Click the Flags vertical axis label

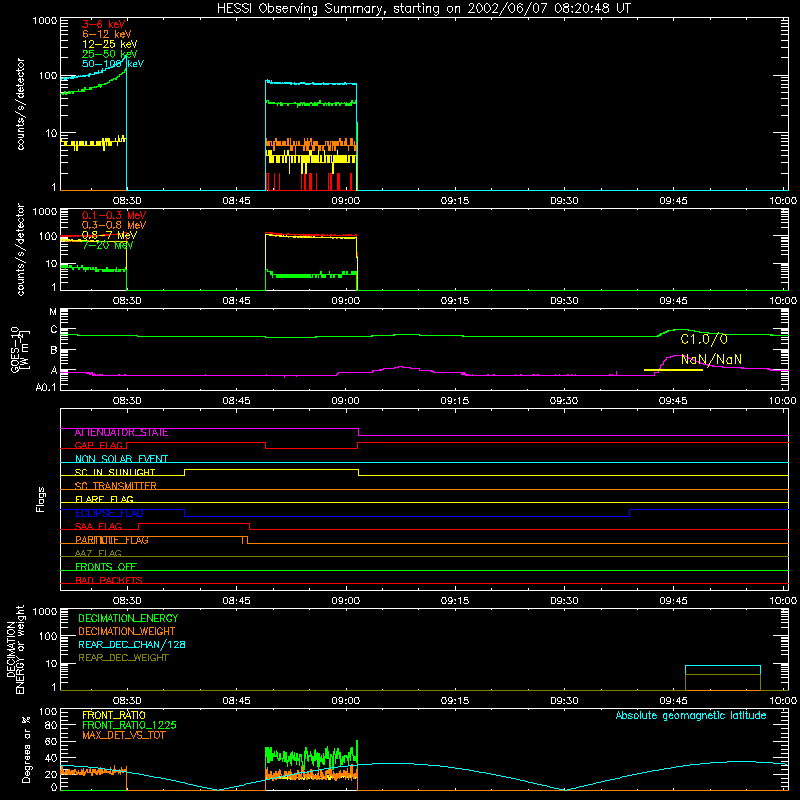(40, 499)
